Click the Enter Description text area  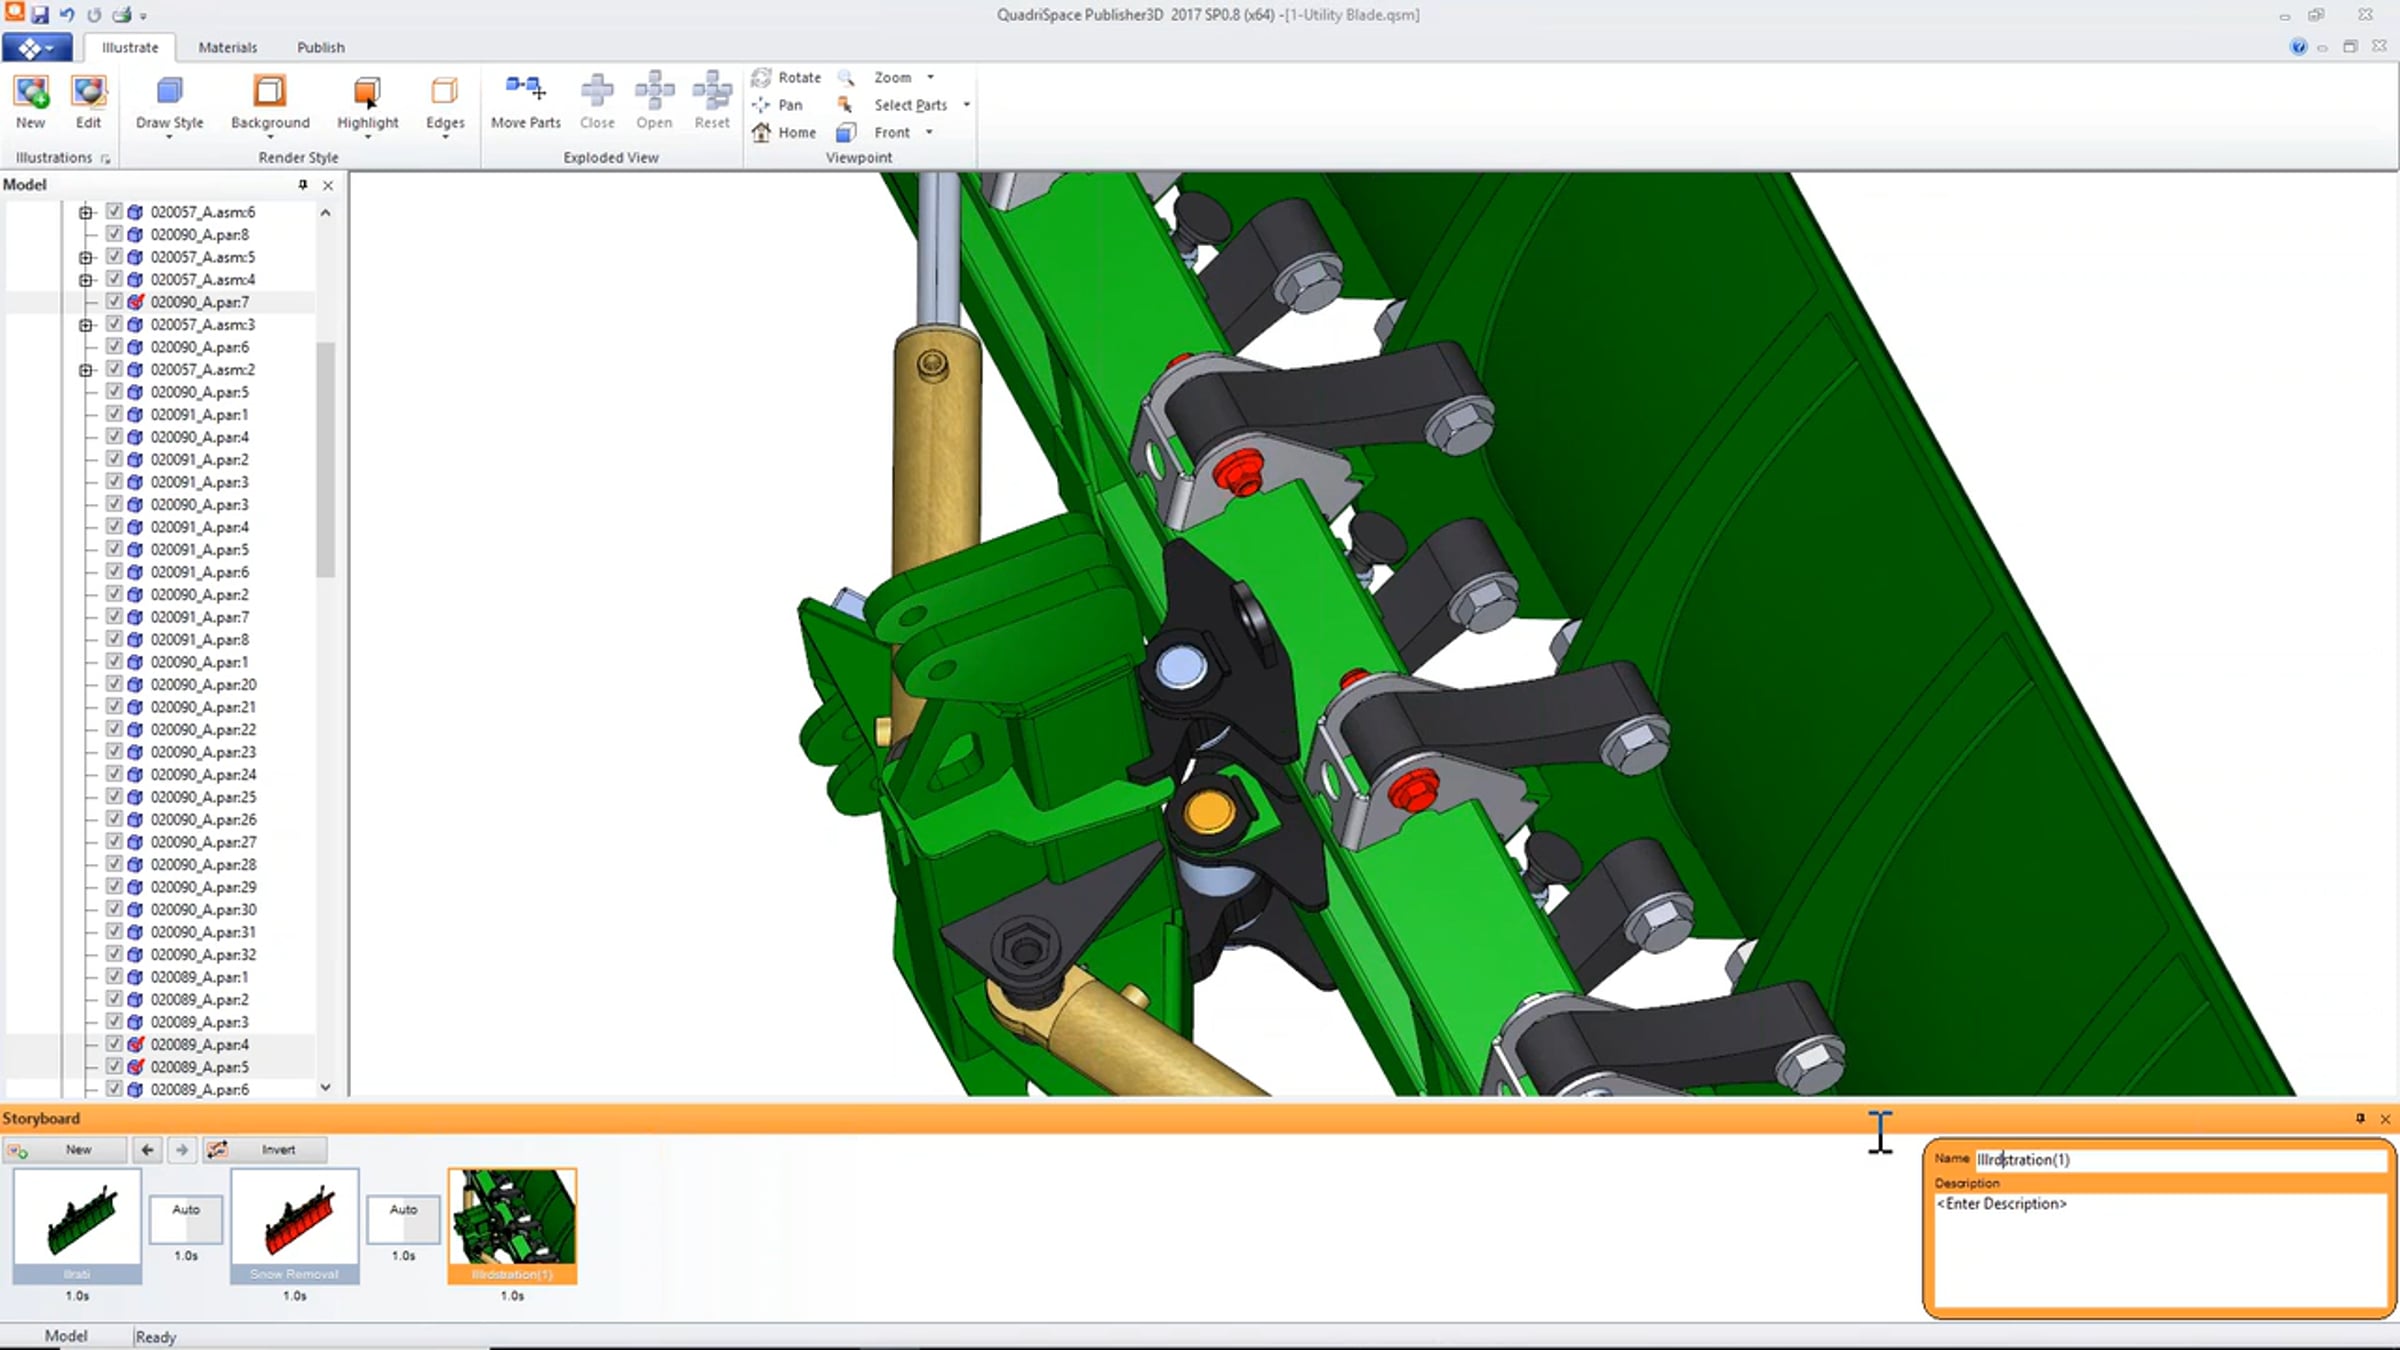(x=2160, y=1250)
